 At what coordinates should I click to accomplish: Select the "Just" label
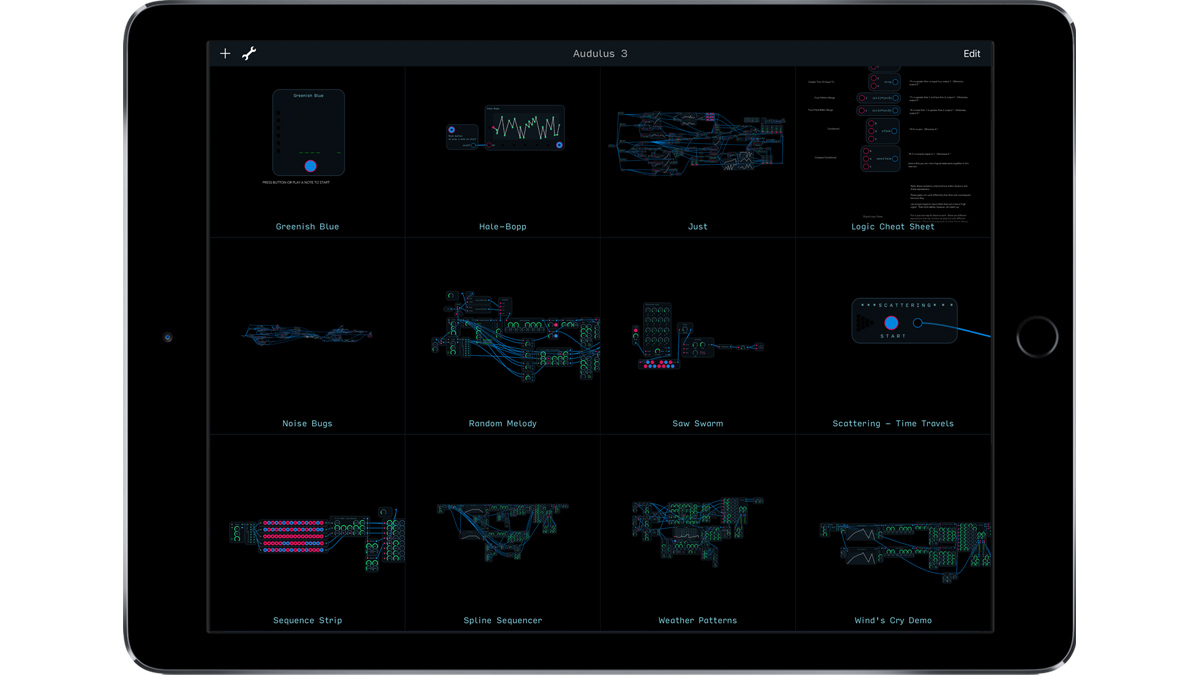[x=697, y=227]
